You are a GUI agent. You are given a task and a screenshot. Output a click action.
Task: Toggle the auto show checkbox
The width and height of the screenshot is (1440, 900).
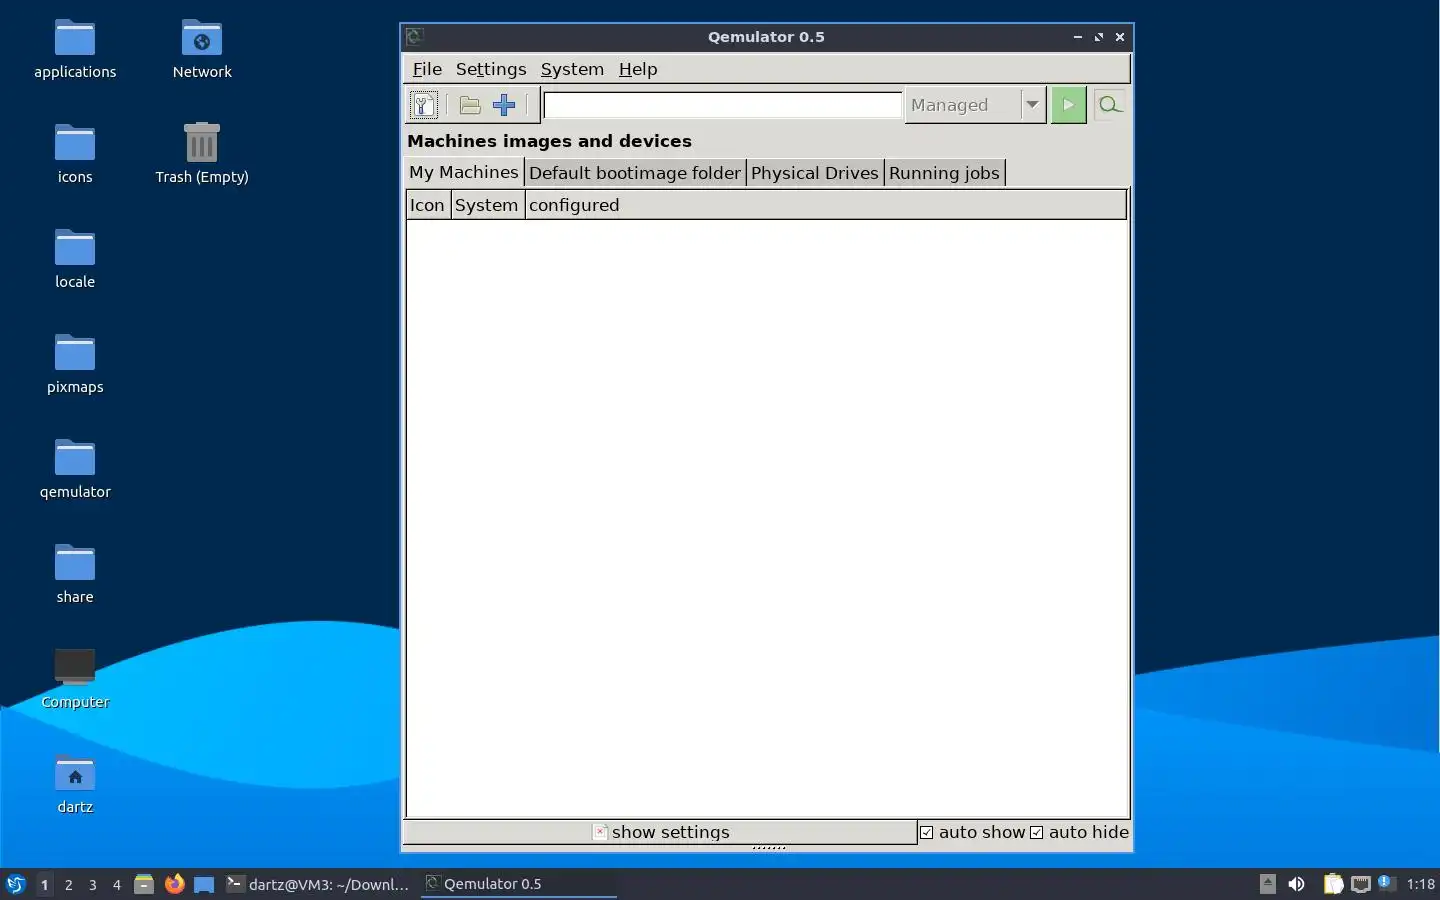(x=927, y=832)
